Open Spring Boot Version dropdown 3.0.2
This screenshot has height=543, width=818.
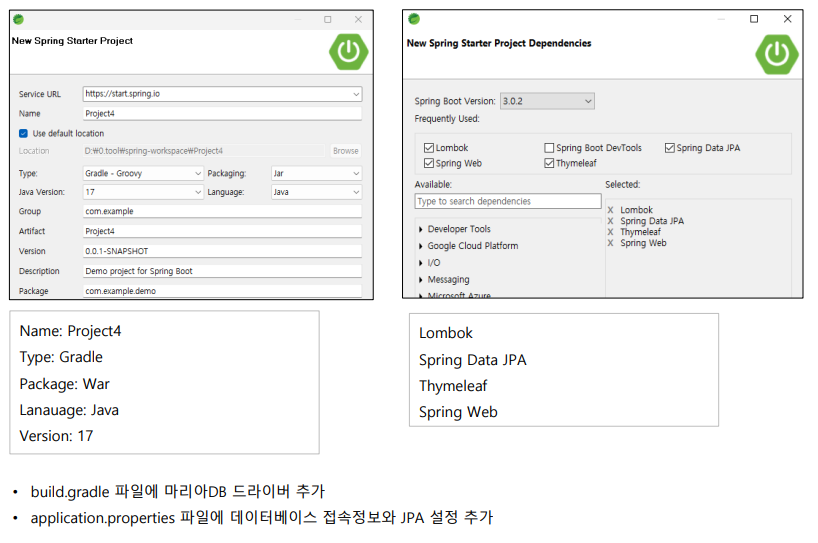pyautogui.click(x=547, y=101)
